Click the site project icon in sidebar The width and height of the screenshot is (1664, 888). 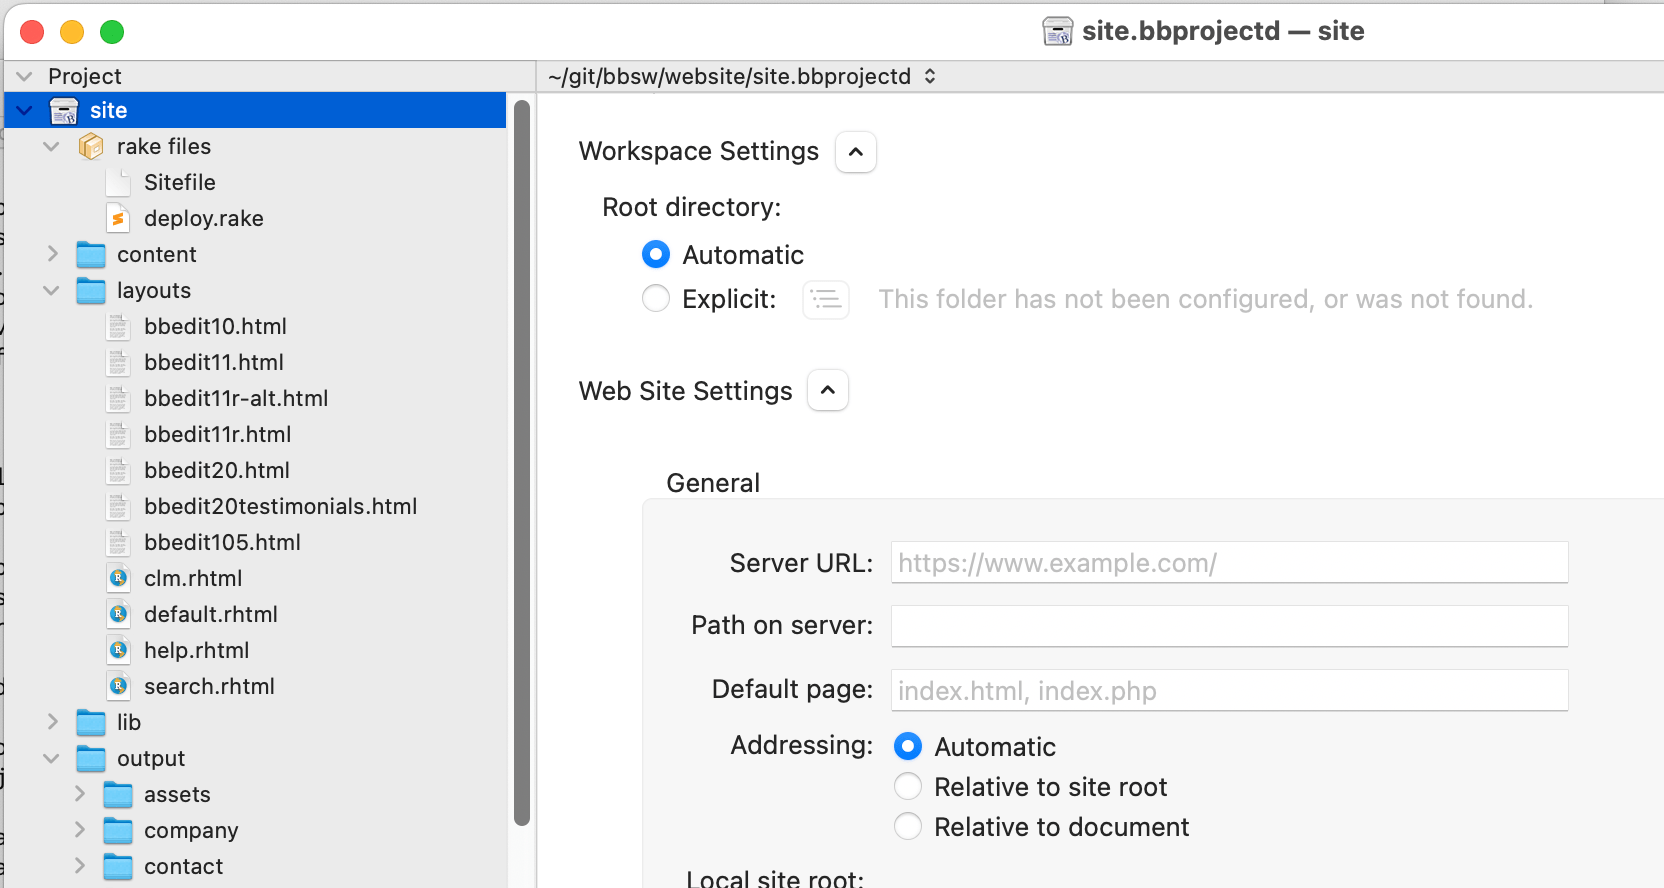pyautogui.click(x=64, y=111)
